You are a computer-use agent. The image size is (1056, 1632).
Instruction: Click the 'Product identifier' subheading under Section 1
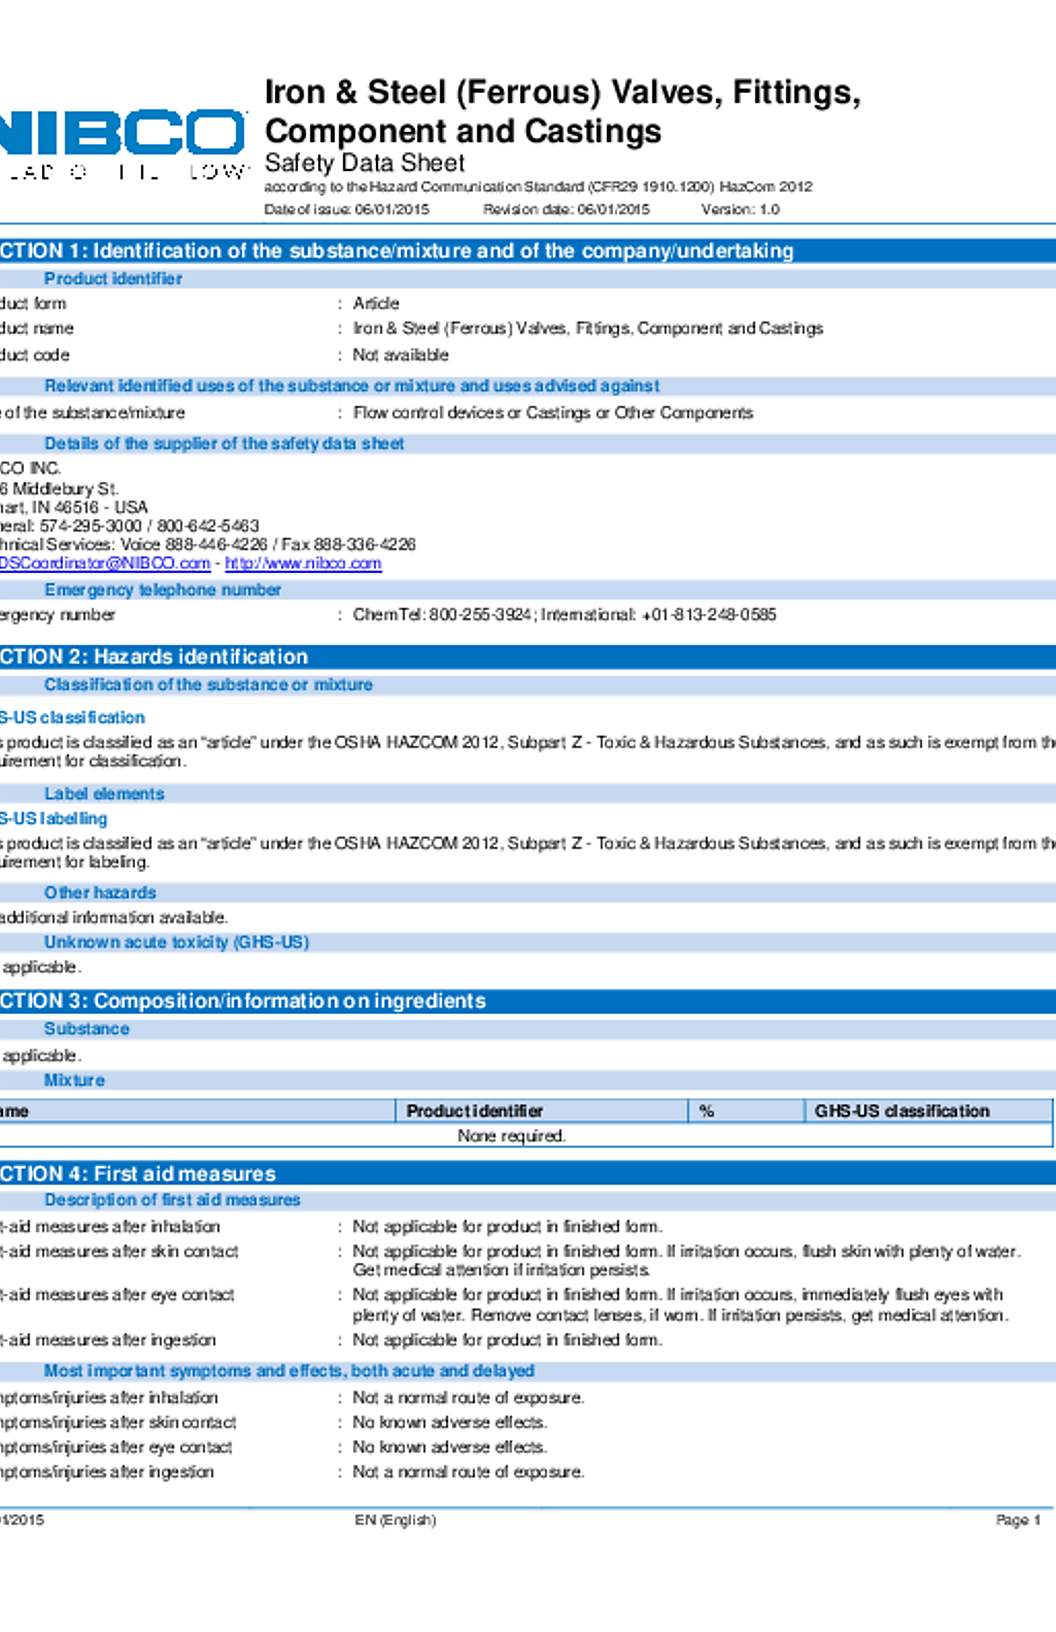coord(113,279)
